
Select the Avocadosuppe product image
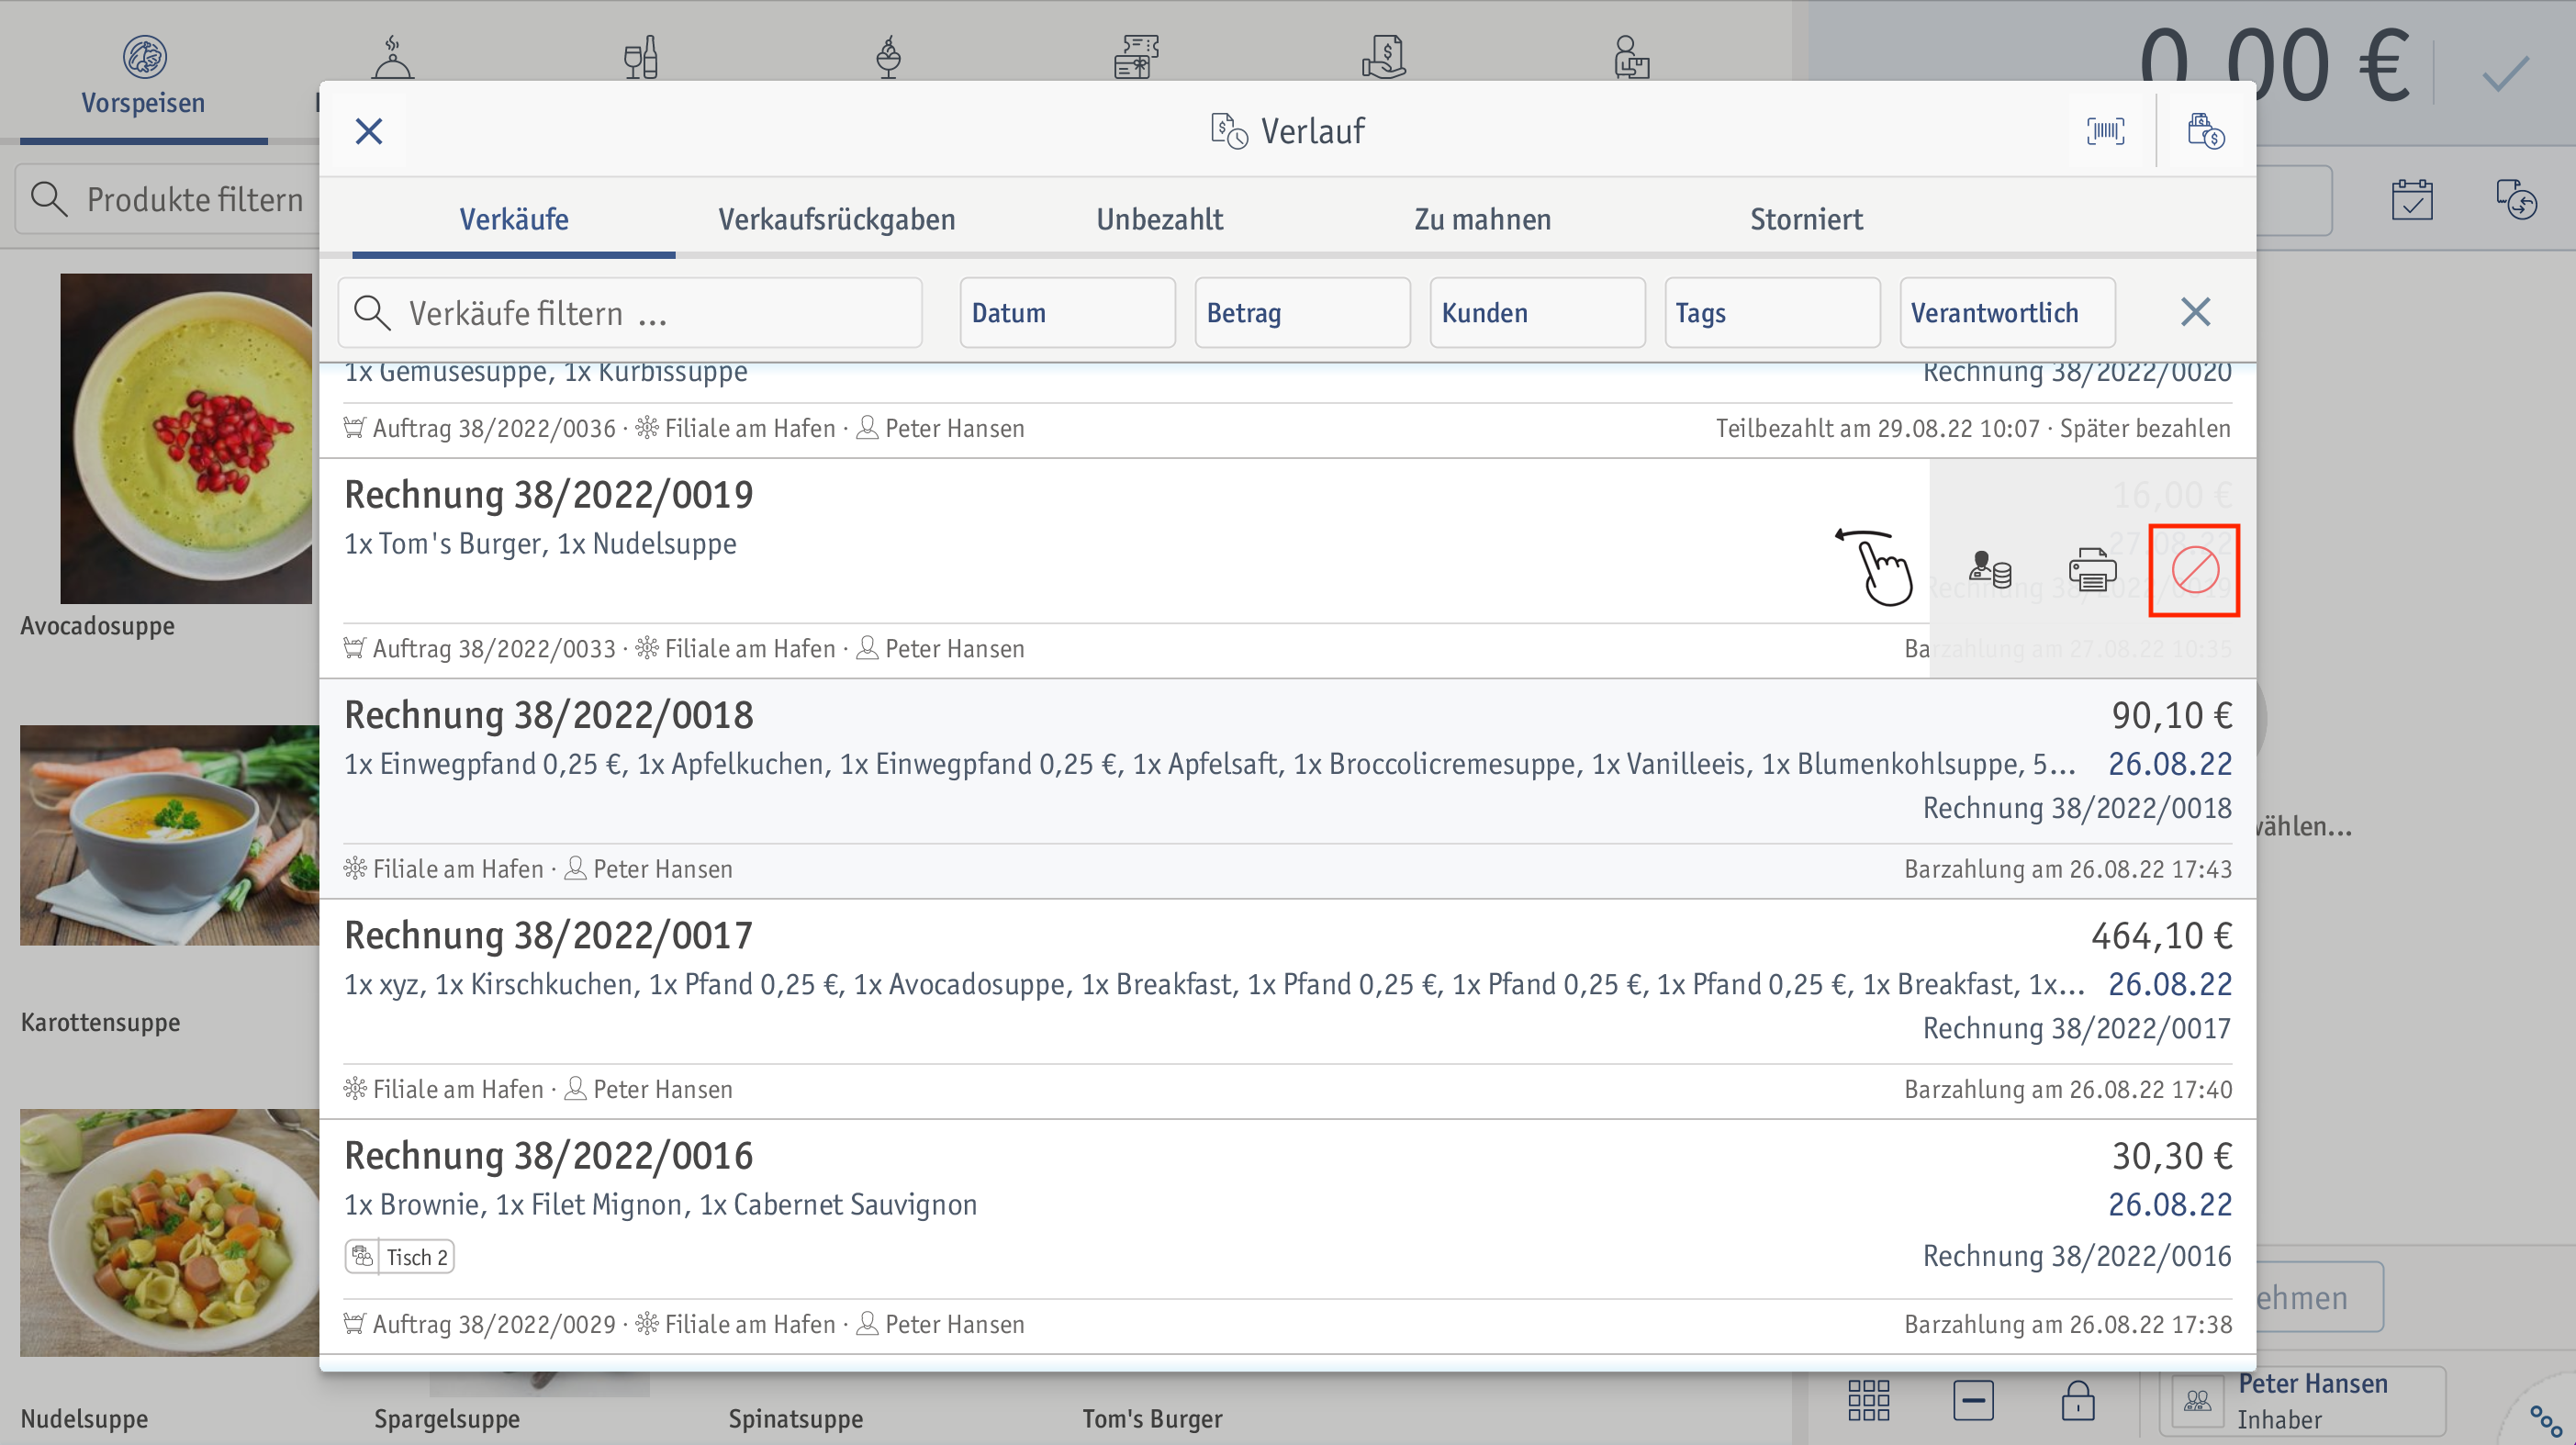[x=186, y=438]
